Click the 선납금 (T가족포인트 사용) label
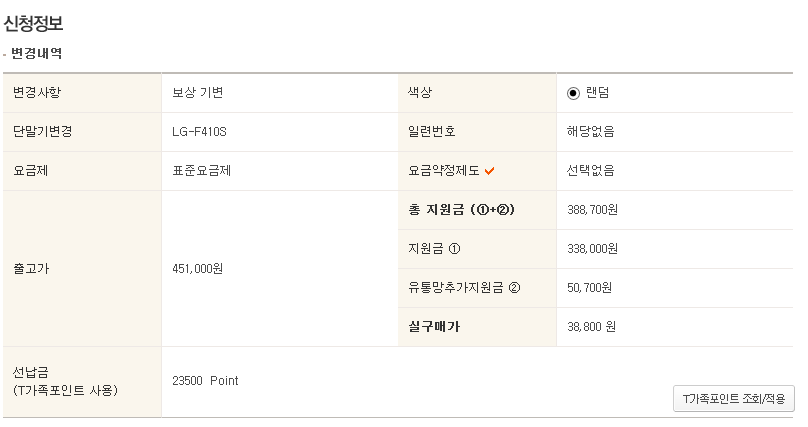808x427 pixels. 66,381
